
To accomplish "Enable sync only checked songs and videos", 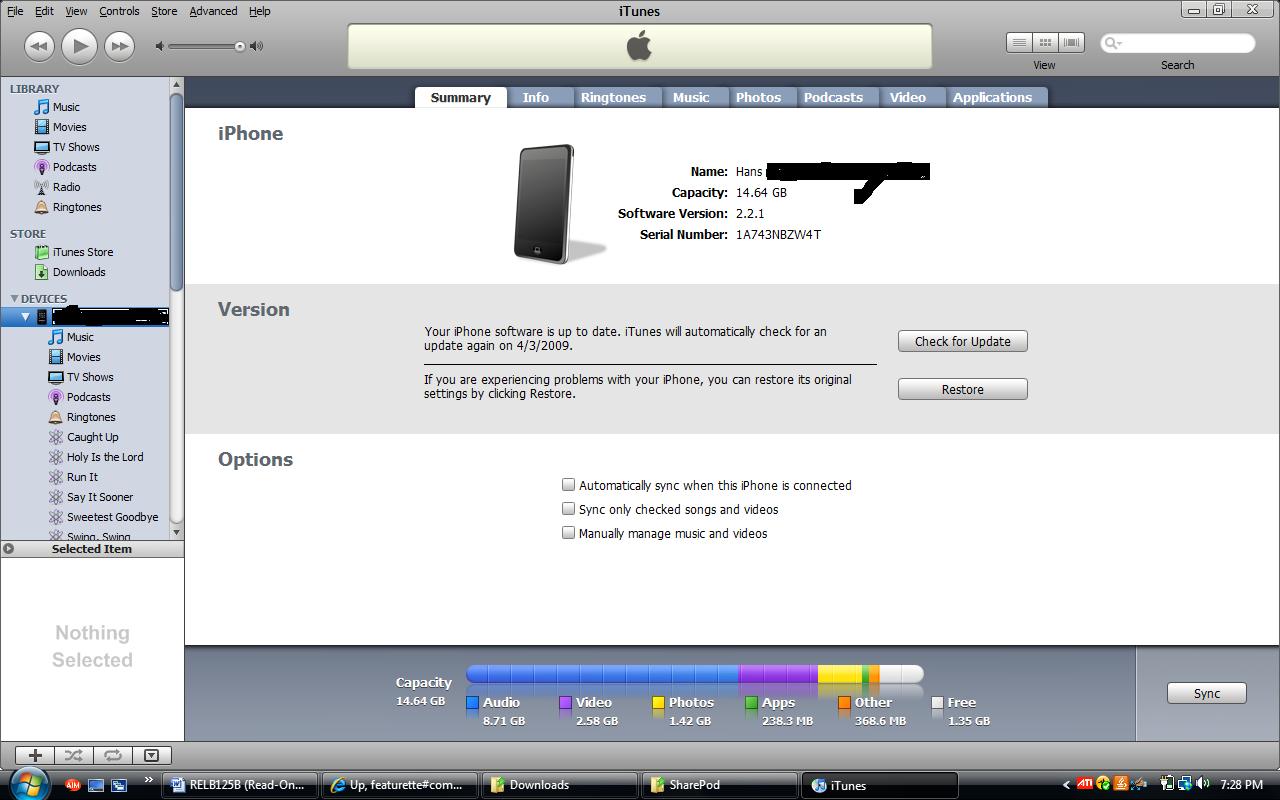I will click(568, 509).
